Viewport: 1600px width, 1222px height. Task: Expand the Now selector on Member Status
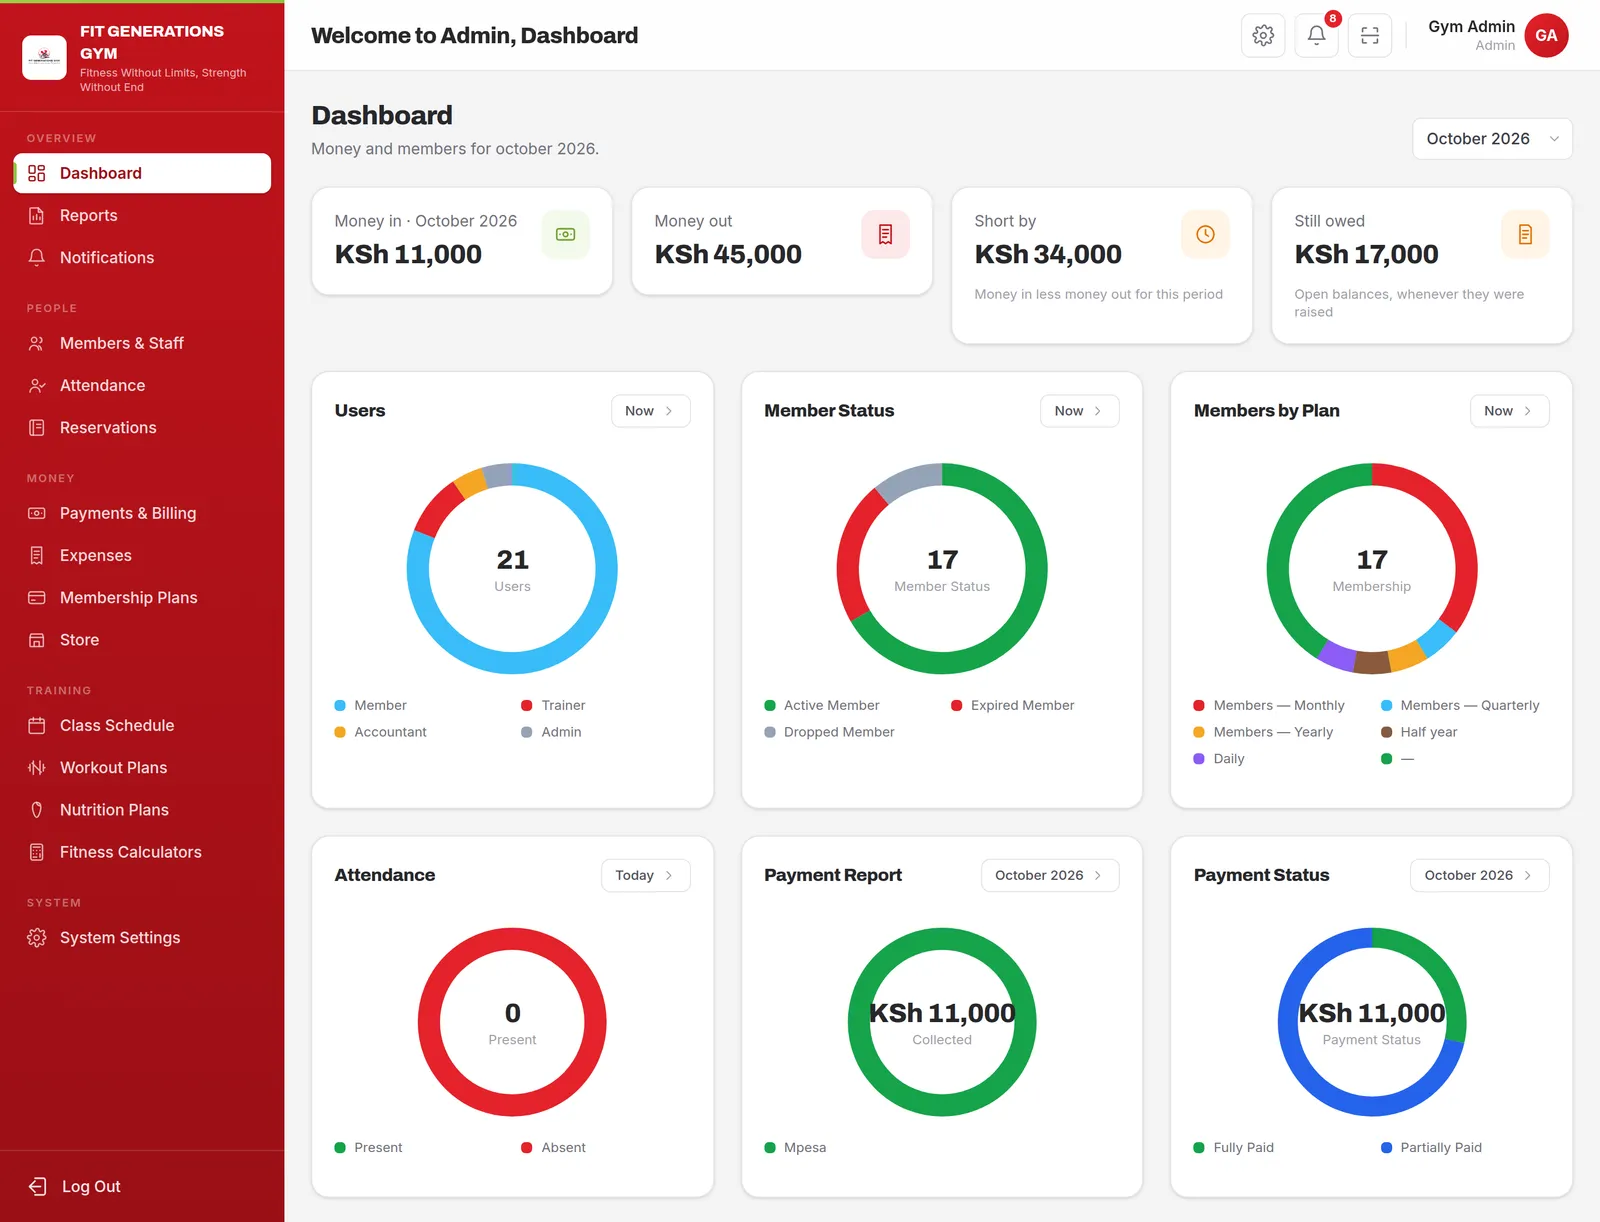pyautogui.click(x=1080, y=411)
